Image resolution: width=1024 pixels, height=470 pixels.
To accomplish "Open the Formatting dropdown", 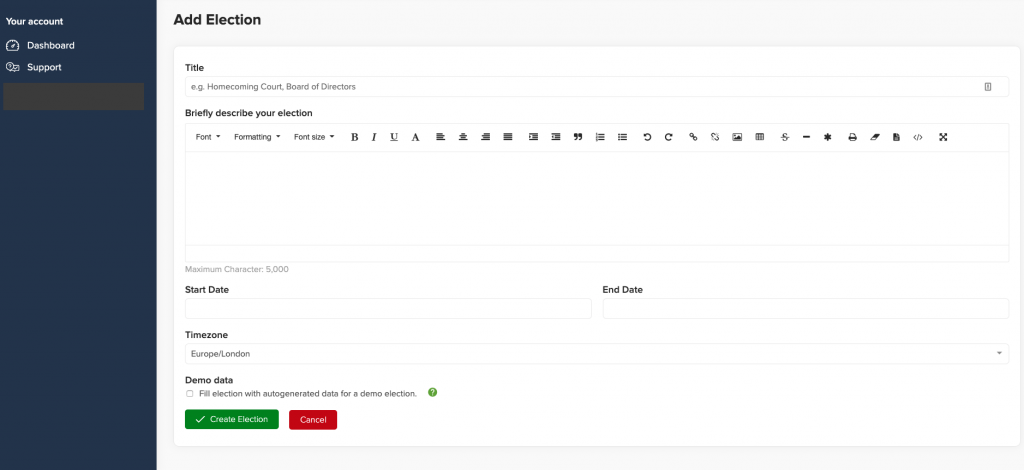I will (257, 137).
